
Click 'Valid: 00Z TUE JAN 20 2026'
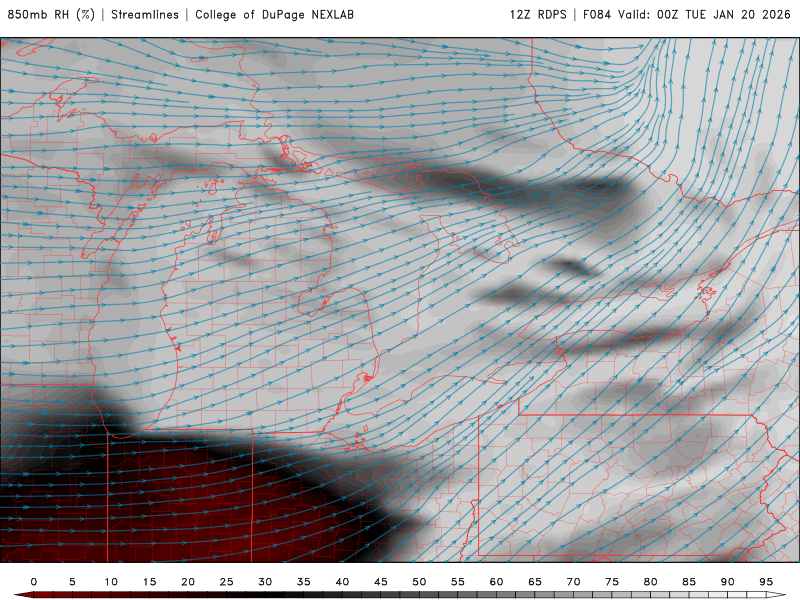pyautogui.click(x=705, y=14)
